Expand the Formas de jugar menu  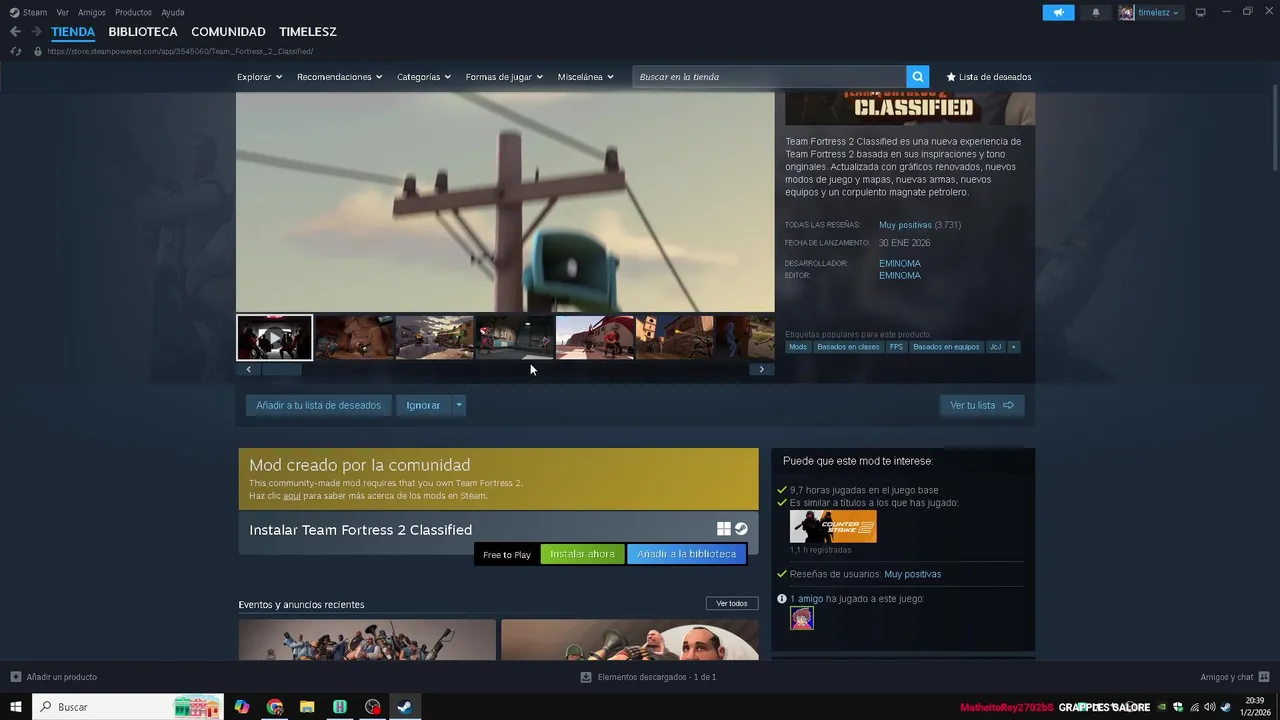(504, 77)
